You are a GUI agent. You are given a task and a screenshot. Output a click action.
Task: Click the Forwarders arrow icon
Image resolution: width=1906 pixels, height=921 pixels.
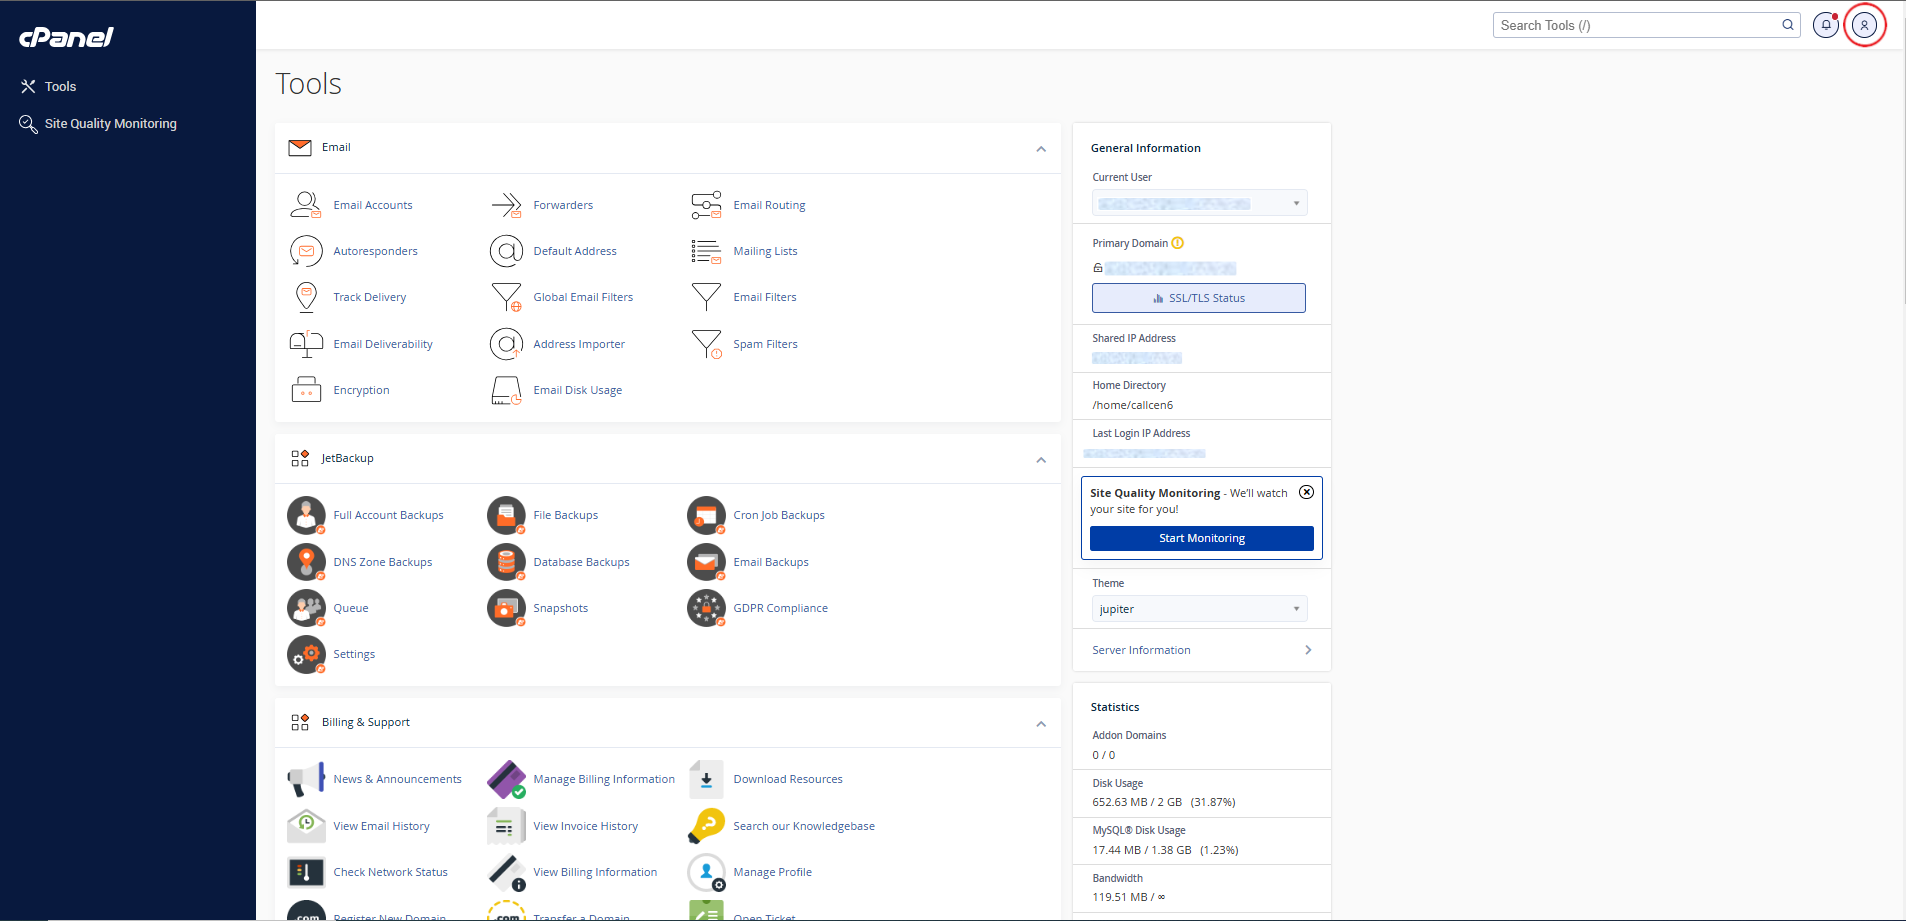[x=506, y=205]
